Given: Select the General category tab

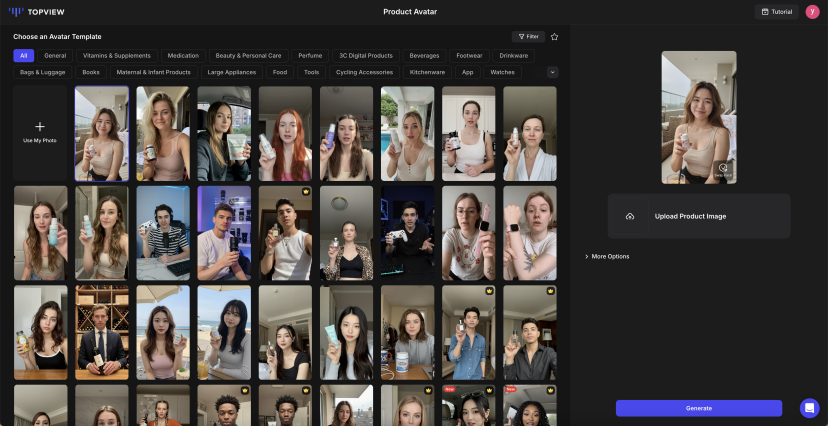Looking at the screenshot, I should 55,55.
